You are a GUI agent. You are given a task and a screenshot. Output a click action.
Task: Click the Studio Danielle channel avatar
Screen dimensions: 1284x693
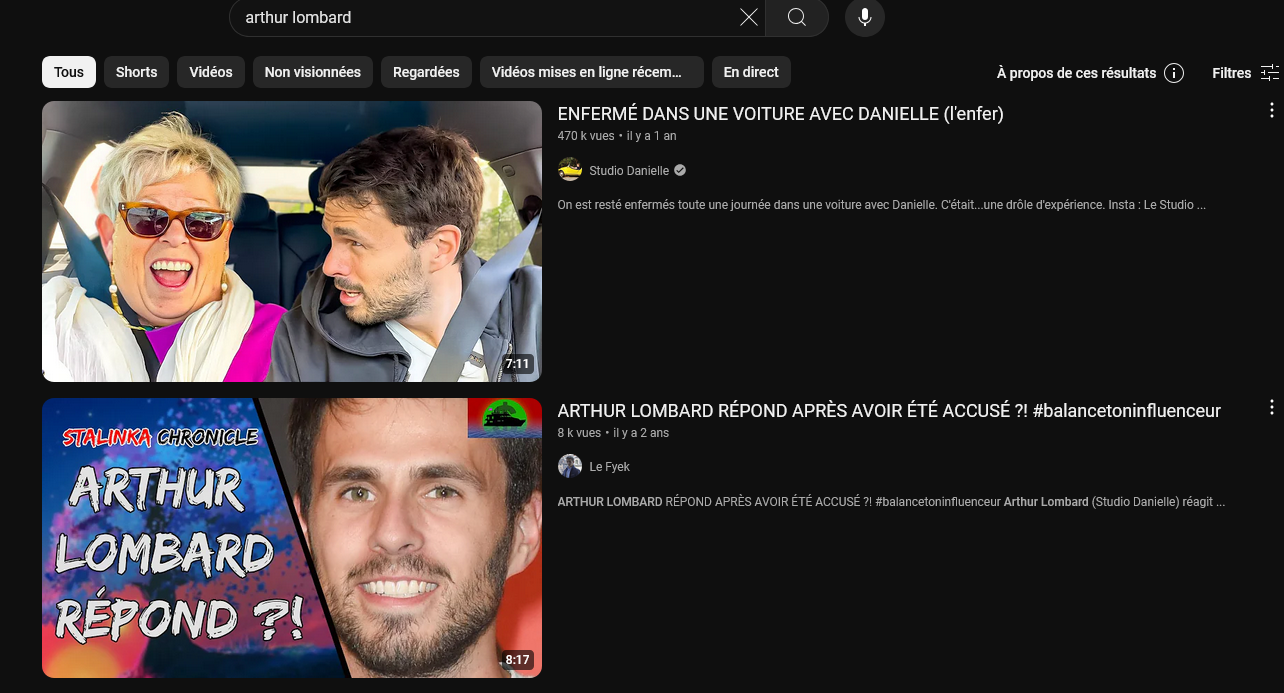[x=570, y=170]
